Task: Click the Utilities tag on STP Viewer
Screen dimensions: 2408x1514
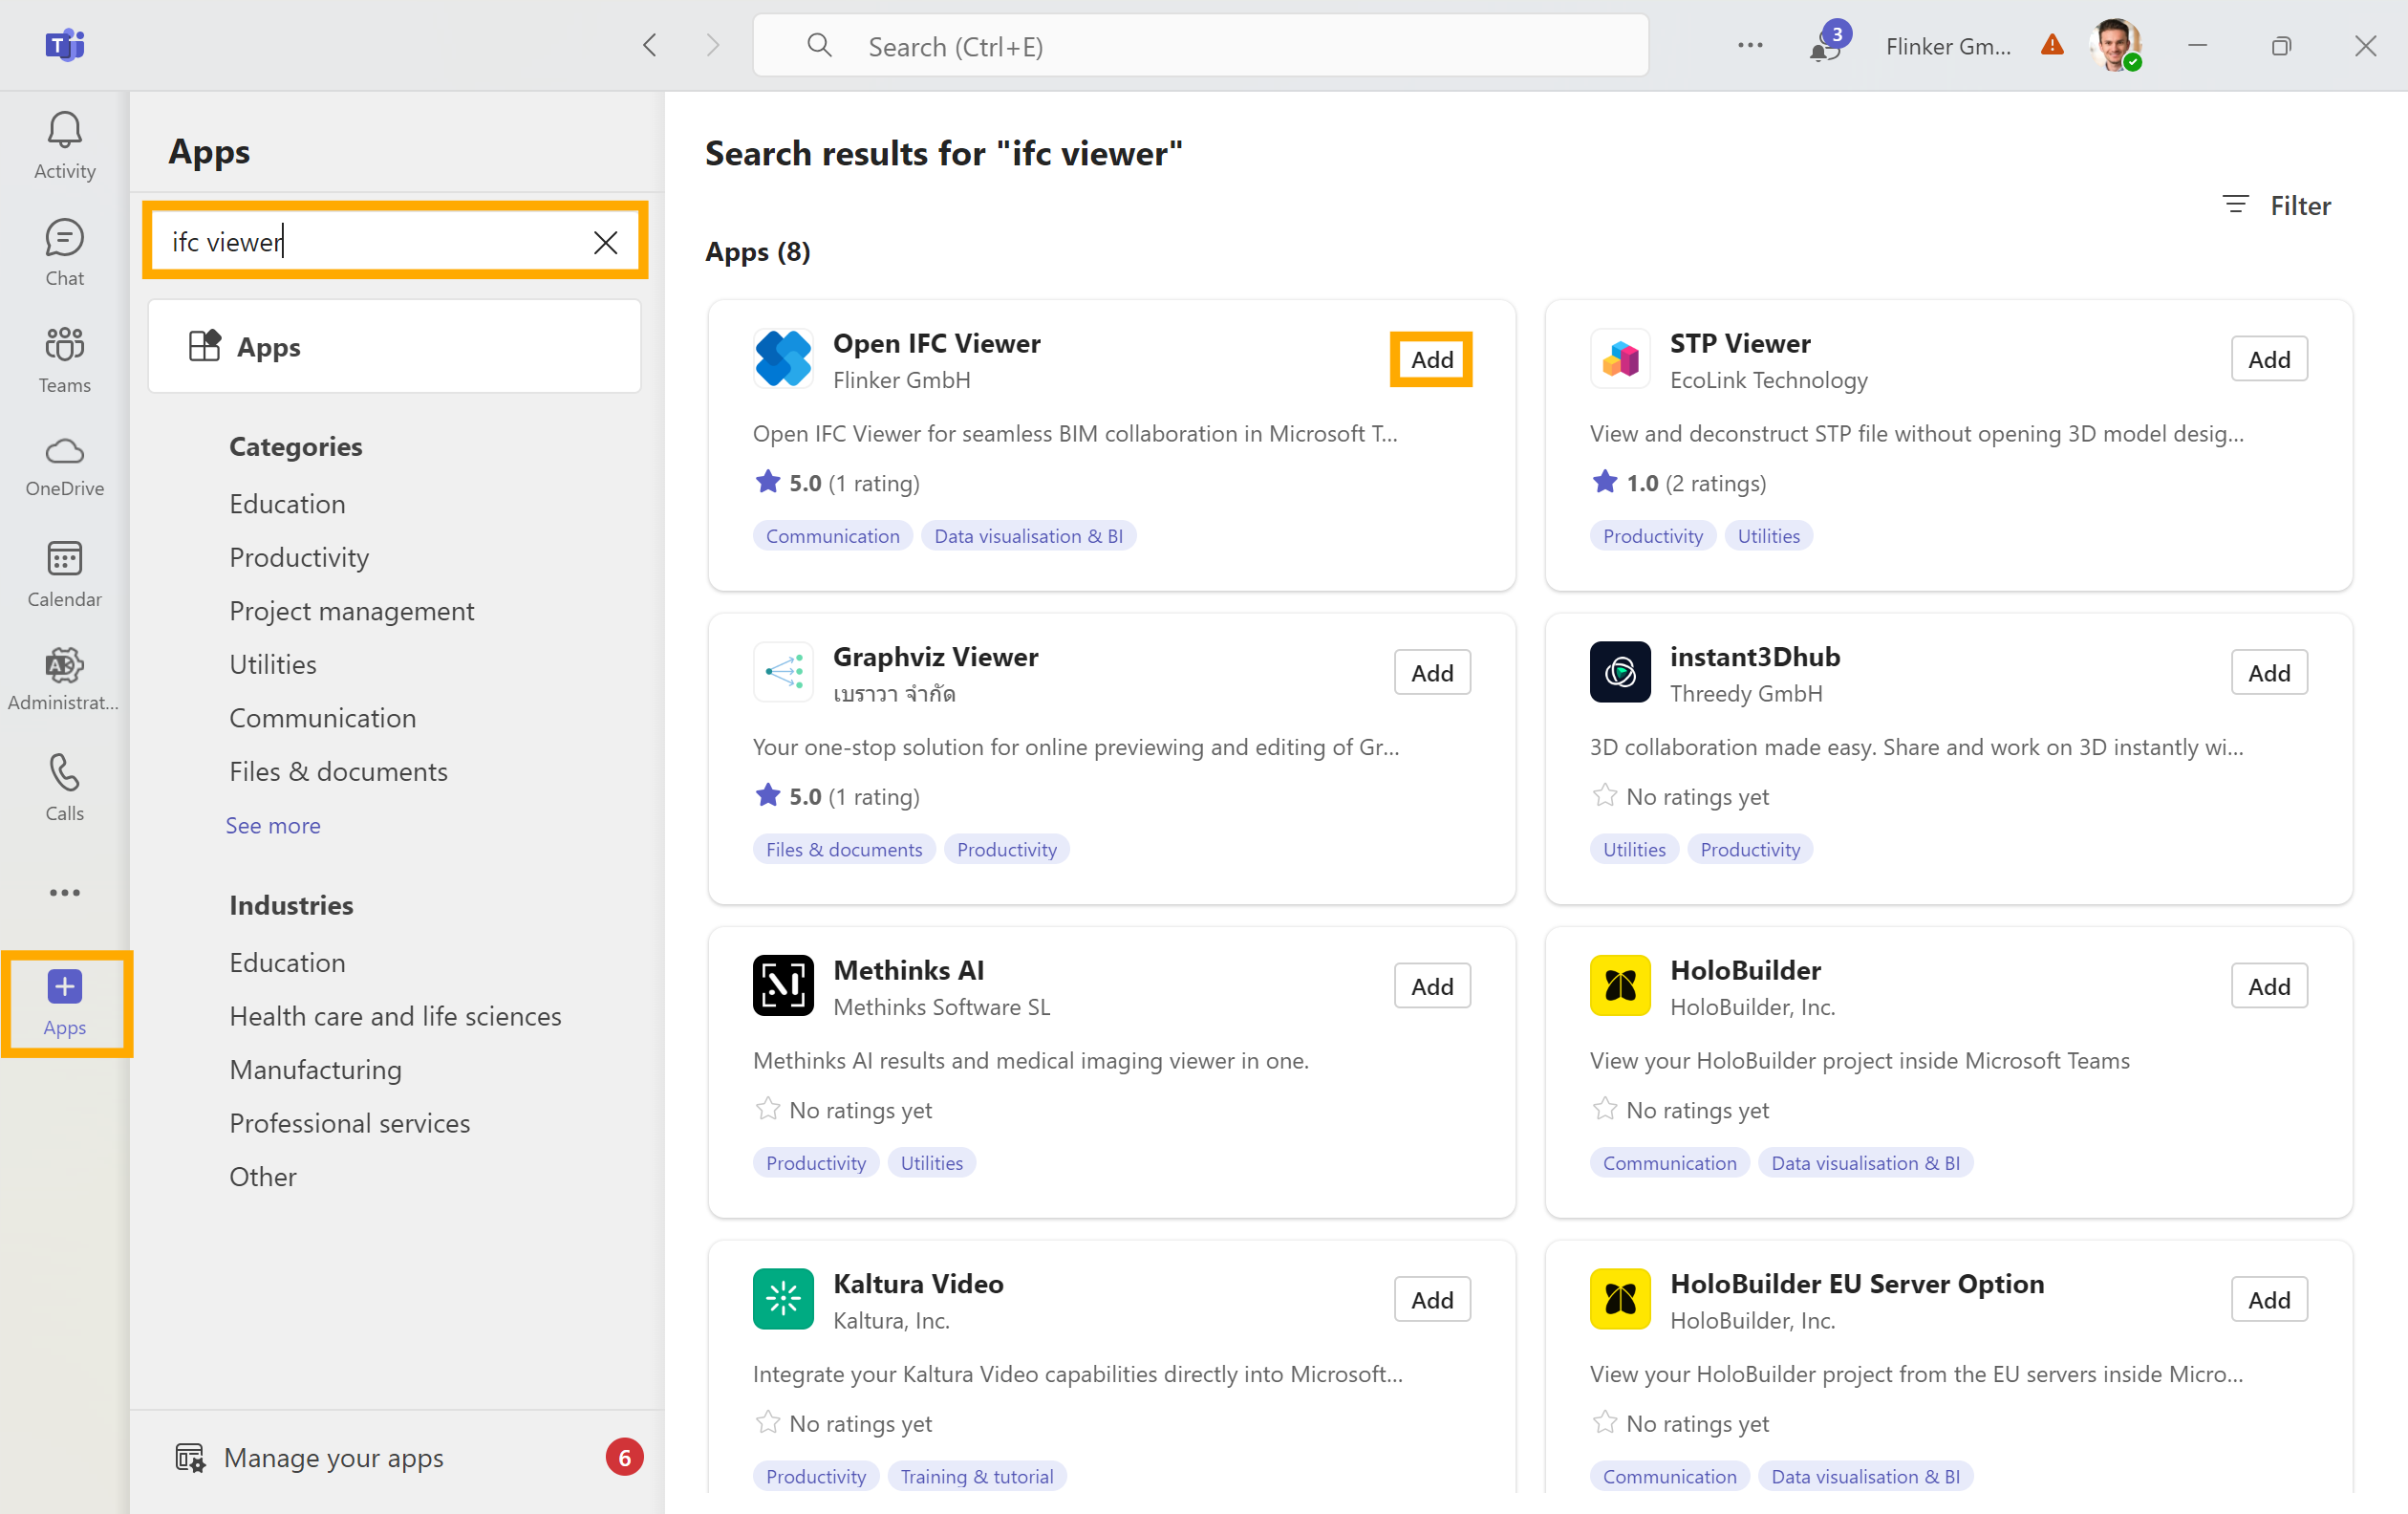Action: coord(1768,536)
